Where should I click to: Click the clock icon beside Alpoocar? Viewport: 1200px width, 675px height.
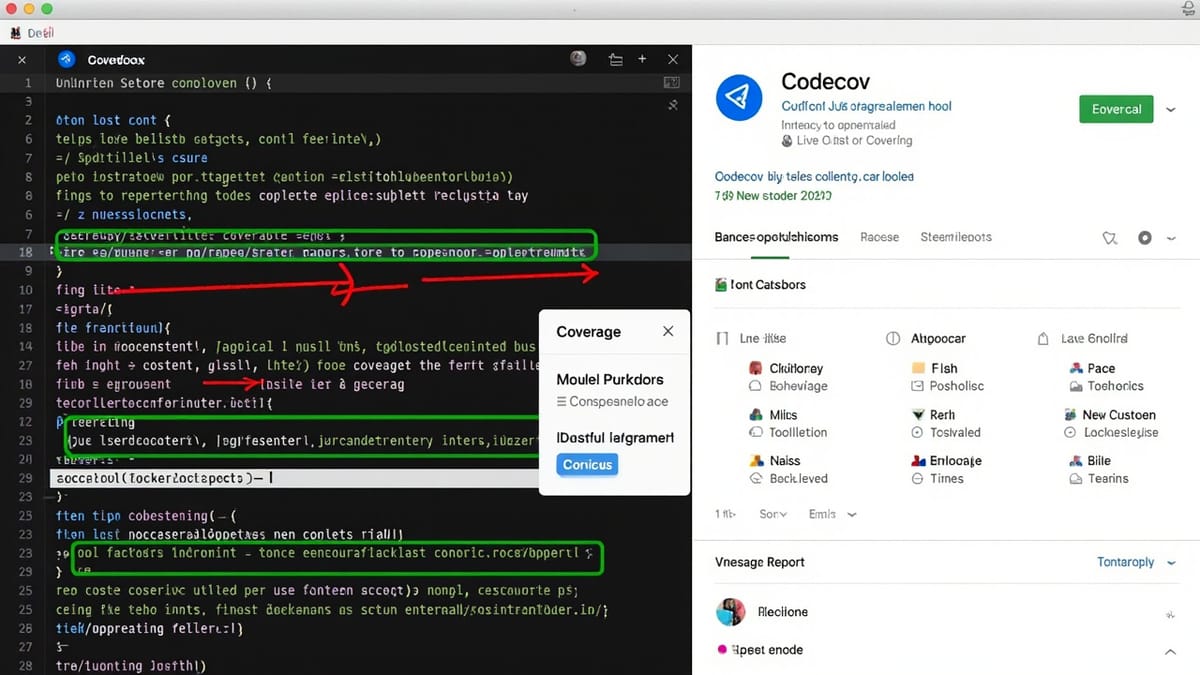pyautogui.click(x=893, y=339)
